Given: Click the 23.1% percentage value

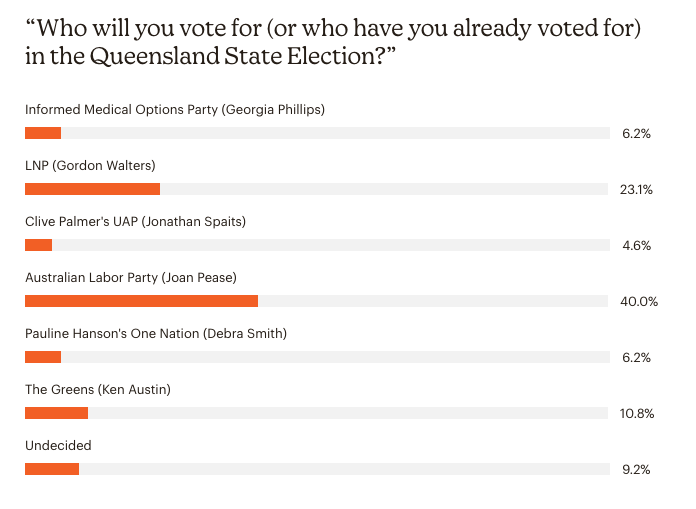Looking at the screenshot, I should [636, 189].
